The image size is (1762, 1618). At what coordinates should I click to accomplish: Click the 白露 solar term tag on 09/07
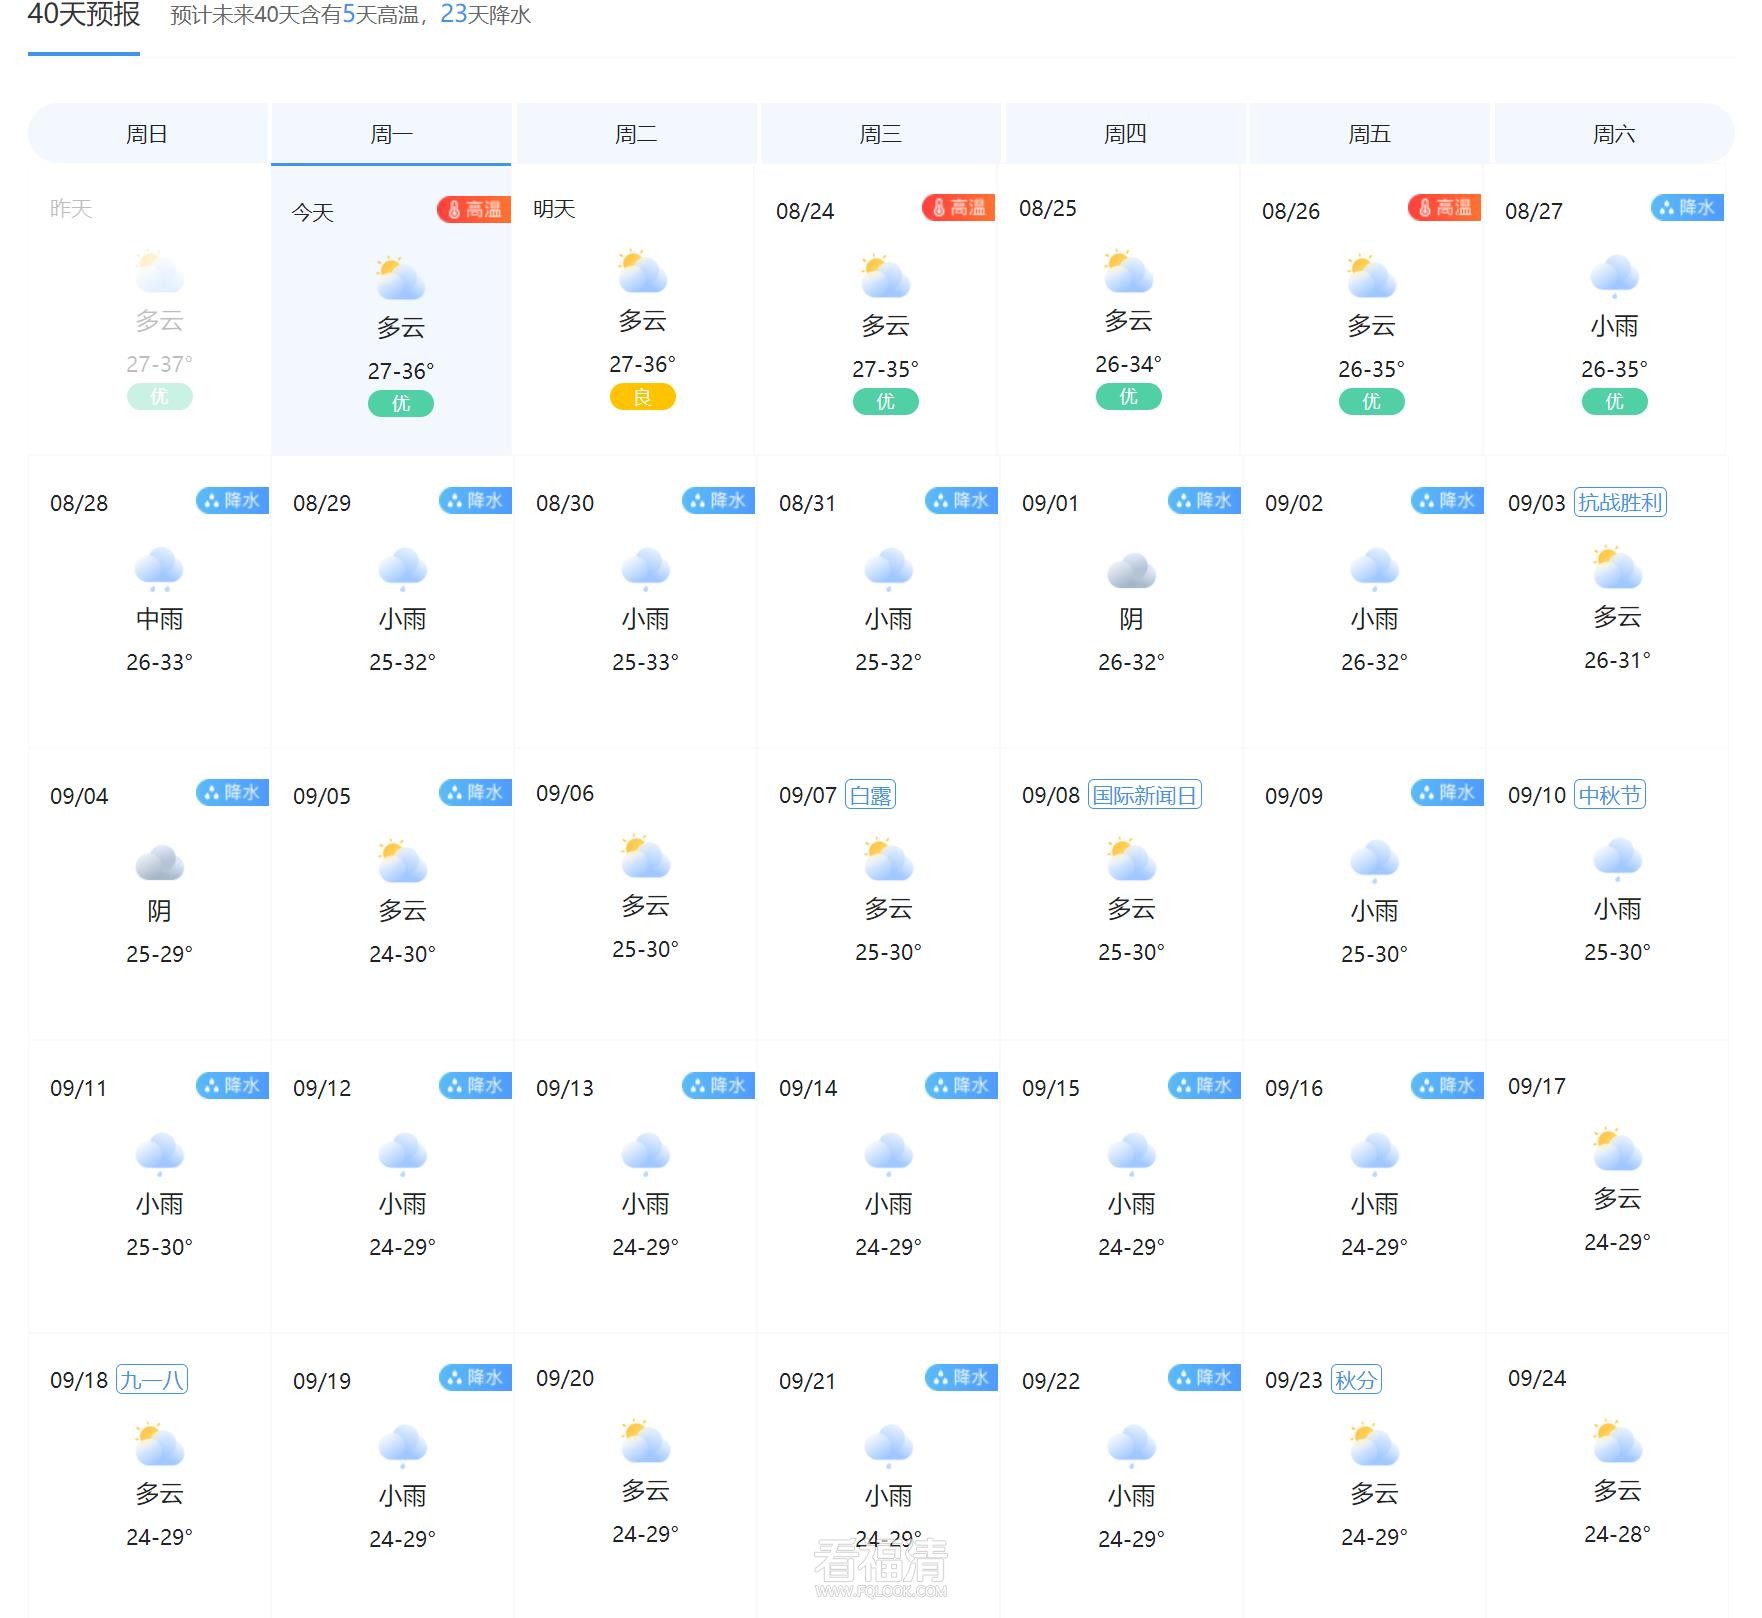point(872,794)
